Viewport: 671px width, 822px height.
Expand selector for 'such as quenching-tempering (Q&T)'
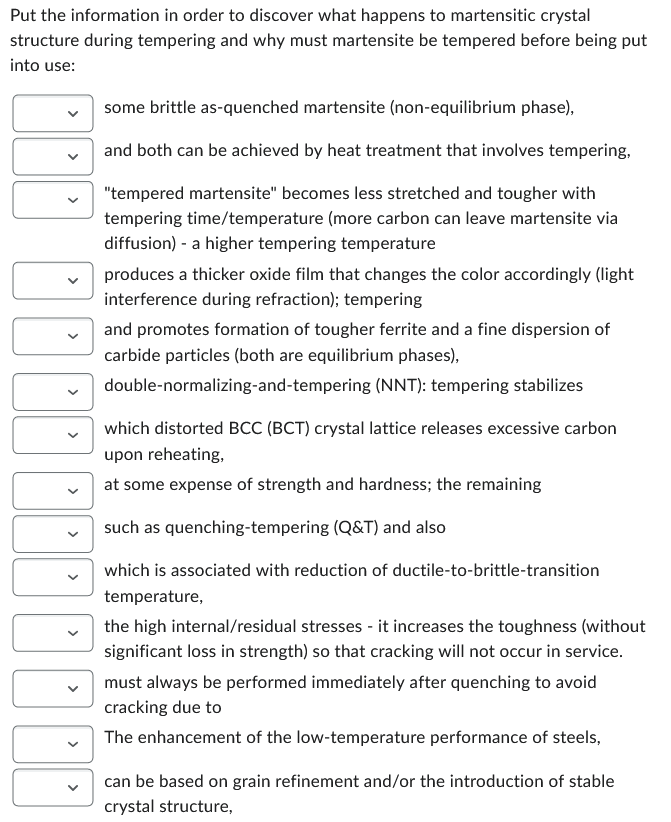(52, 534)
